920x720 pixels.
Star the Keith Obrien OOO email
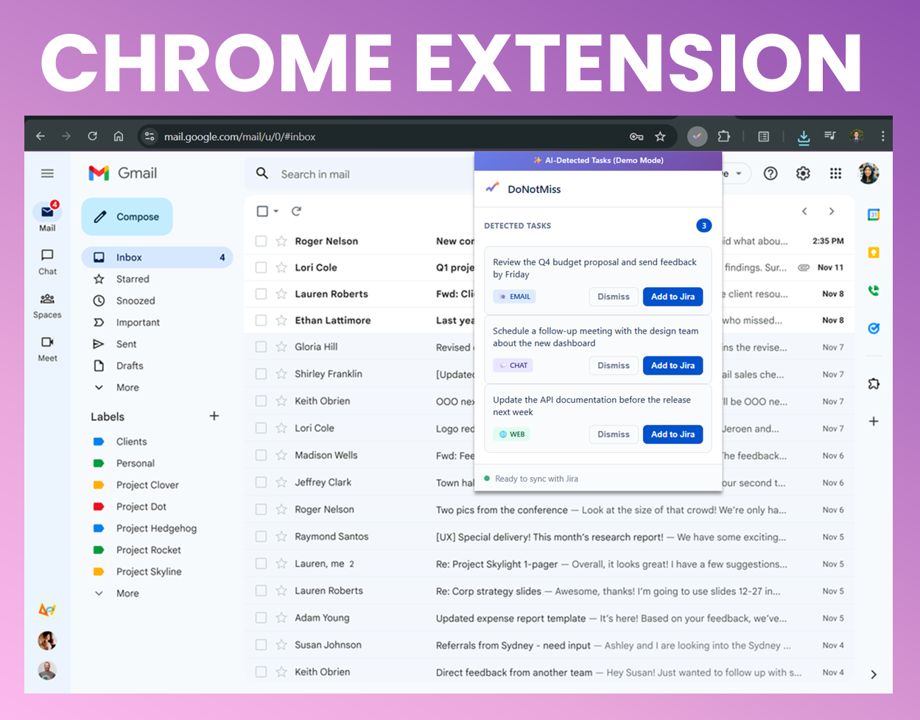click(282, 401)
